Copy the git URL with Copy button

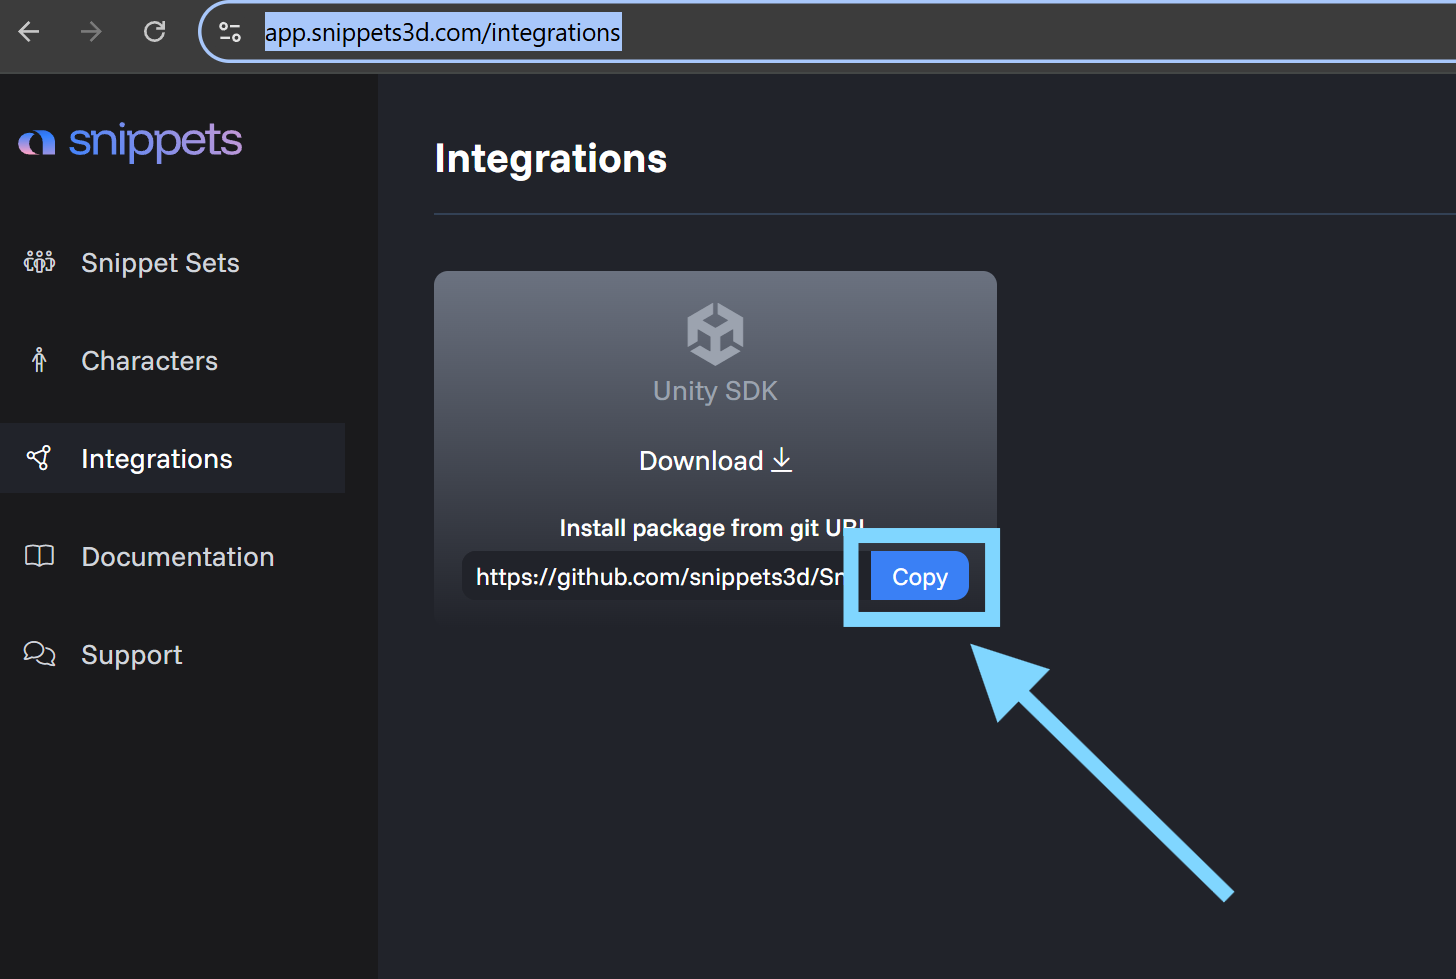point(920,576)
